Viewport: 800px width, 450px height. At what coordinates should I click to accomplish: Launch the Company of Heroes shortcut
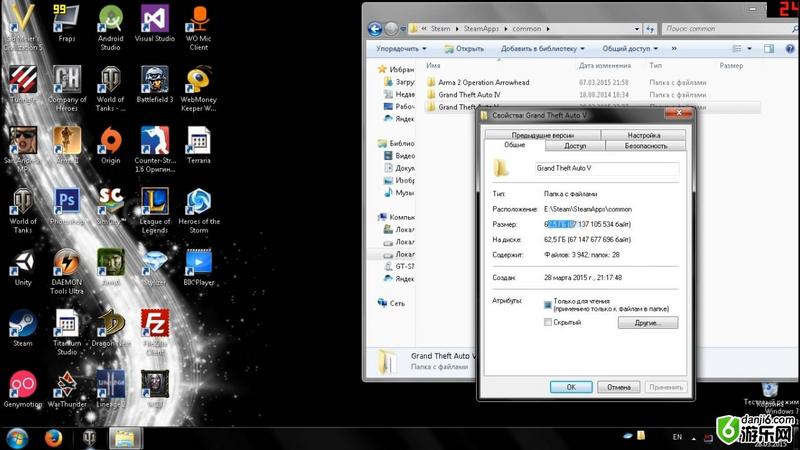(x=67, y=89)
